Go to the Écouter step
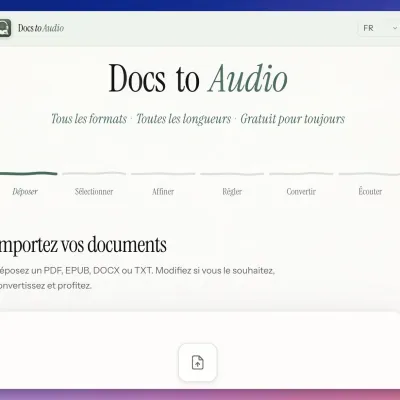The width and height of the screenshot is (400, 400). (x=370, y=191)
